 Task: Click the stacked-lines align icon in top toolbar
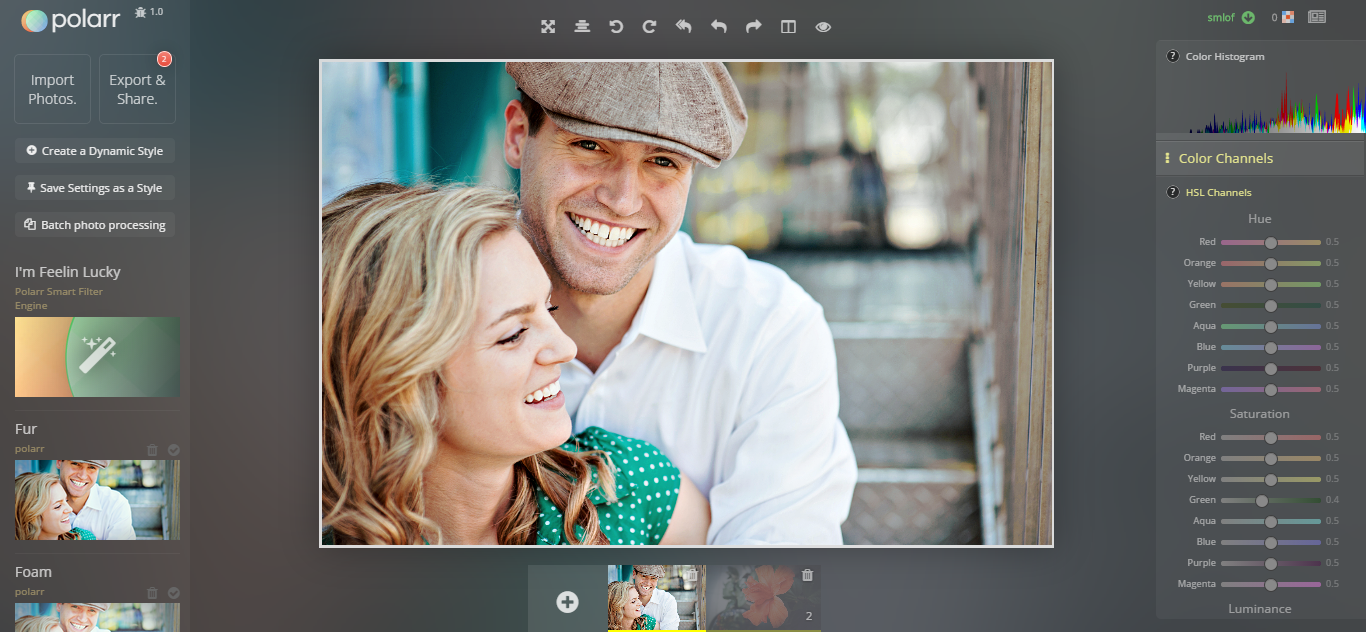[582, 27]
